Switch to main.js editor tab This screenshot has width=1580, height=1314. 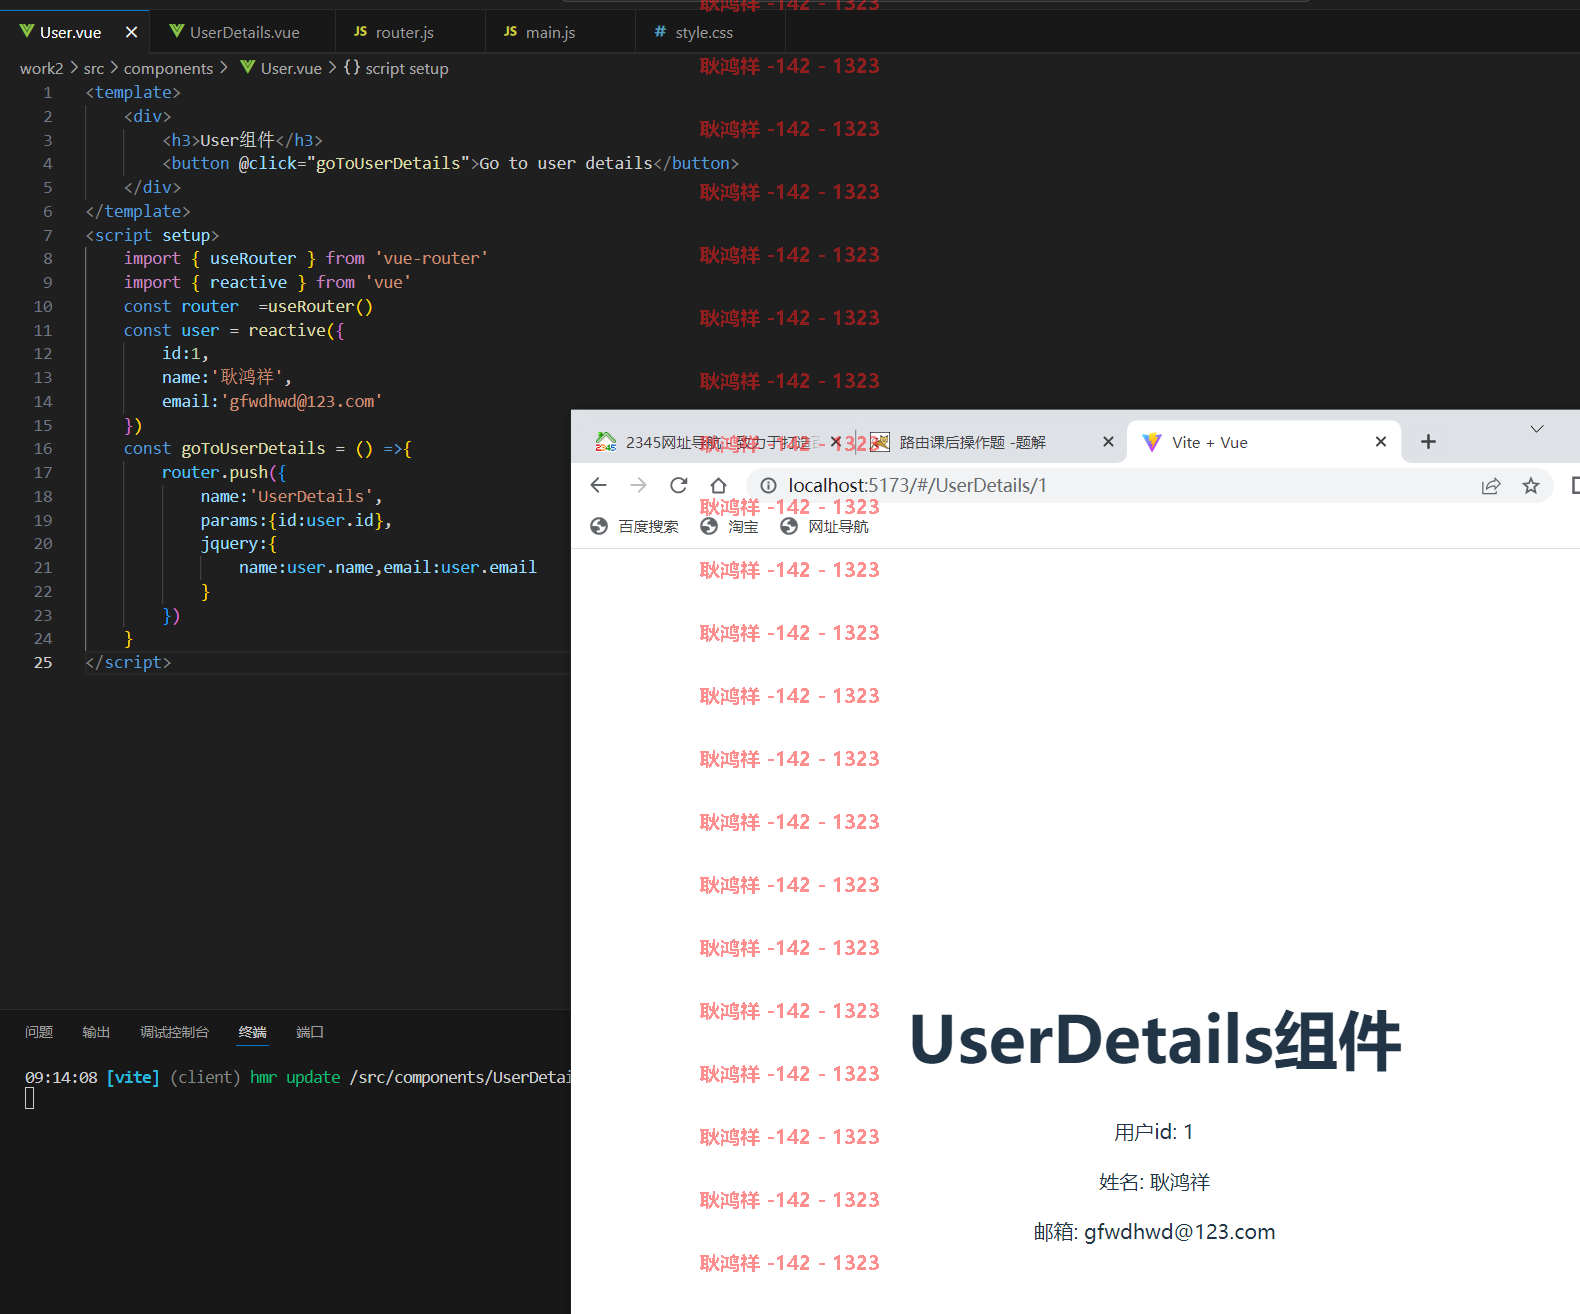(540, 32)
